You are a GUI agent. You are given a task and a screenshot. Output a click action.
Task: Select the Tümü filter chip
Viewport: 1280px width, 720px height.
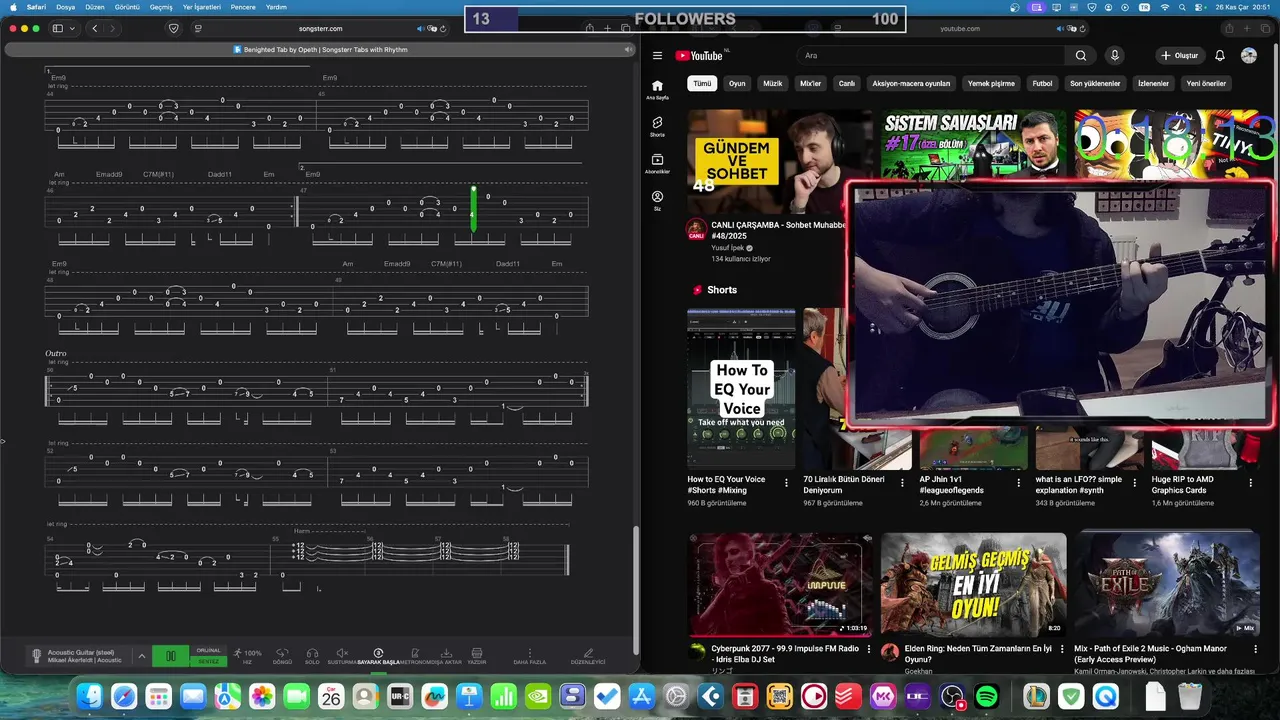702,84
